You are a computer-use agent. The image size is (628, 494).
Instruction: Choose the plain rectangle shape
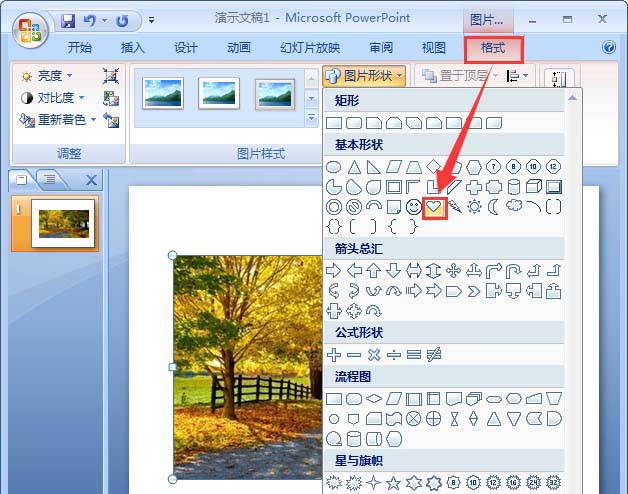click(334, 123)
